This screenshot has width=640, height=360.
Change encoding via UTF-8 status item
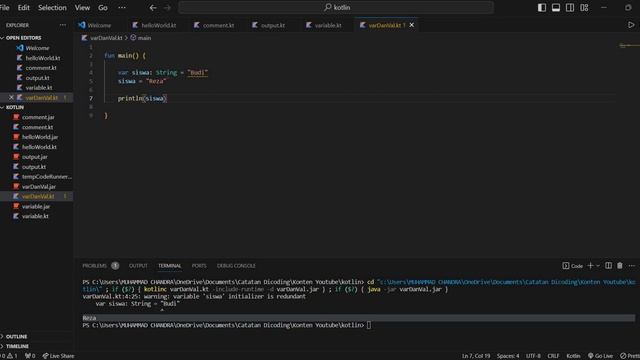click(533, 356)
